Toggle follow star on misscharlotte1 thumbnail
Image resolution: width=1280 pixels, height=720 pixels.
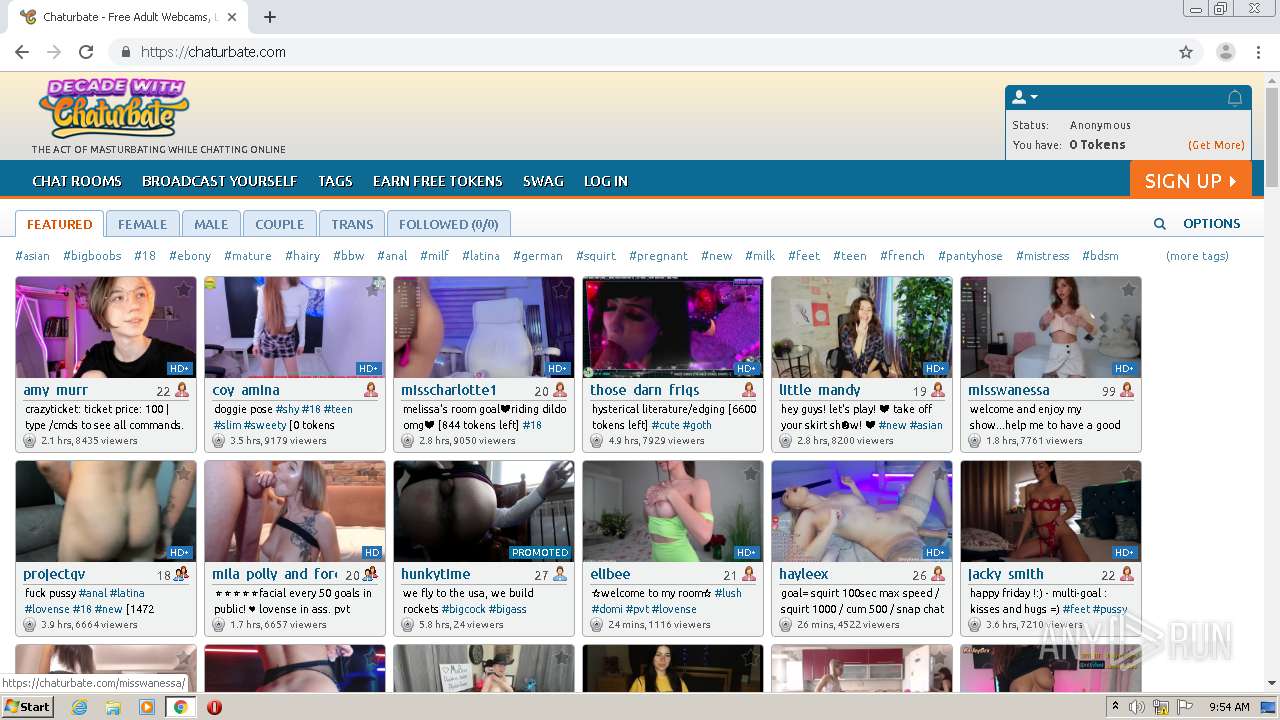[x=561, y=289]
